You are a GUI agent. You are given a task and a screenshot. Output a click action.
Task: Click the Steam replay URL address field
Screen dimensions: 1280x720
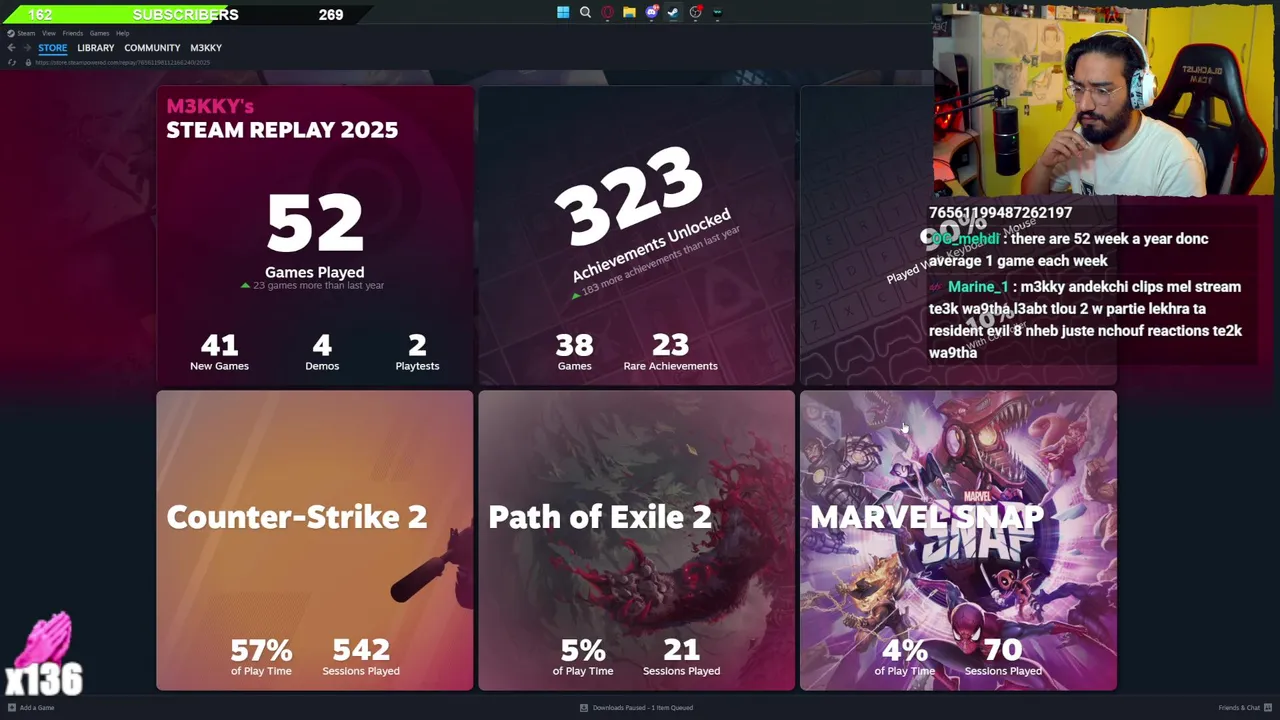point(123,62)
